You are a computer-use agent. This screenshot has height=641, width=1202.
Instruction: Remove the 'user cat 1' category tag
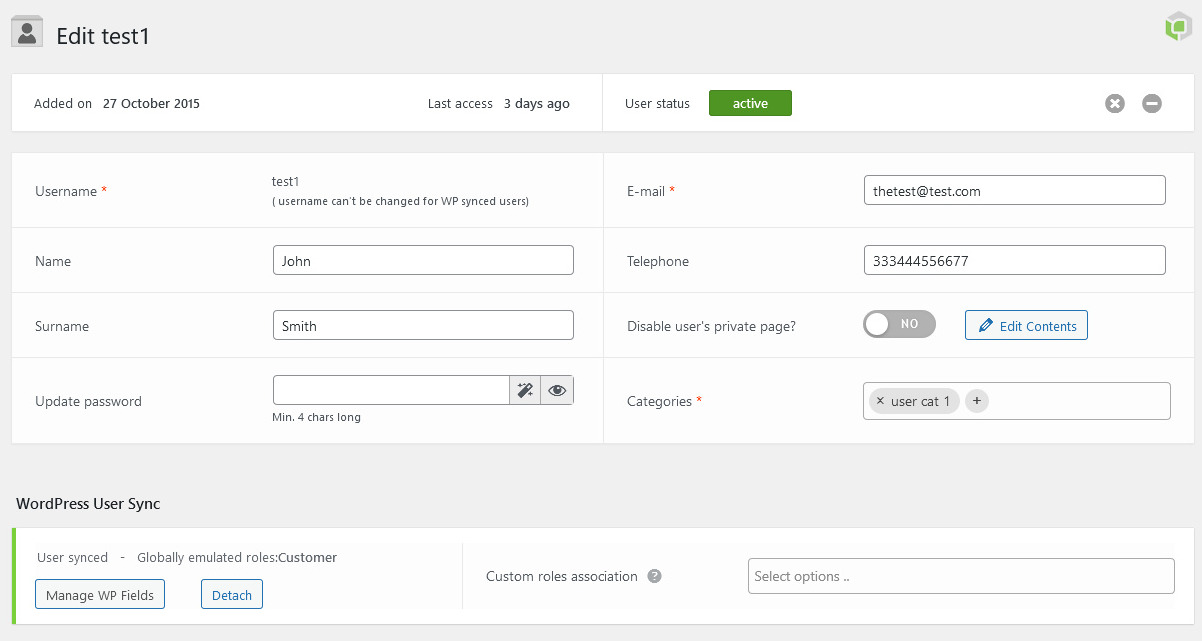point(880,401)
